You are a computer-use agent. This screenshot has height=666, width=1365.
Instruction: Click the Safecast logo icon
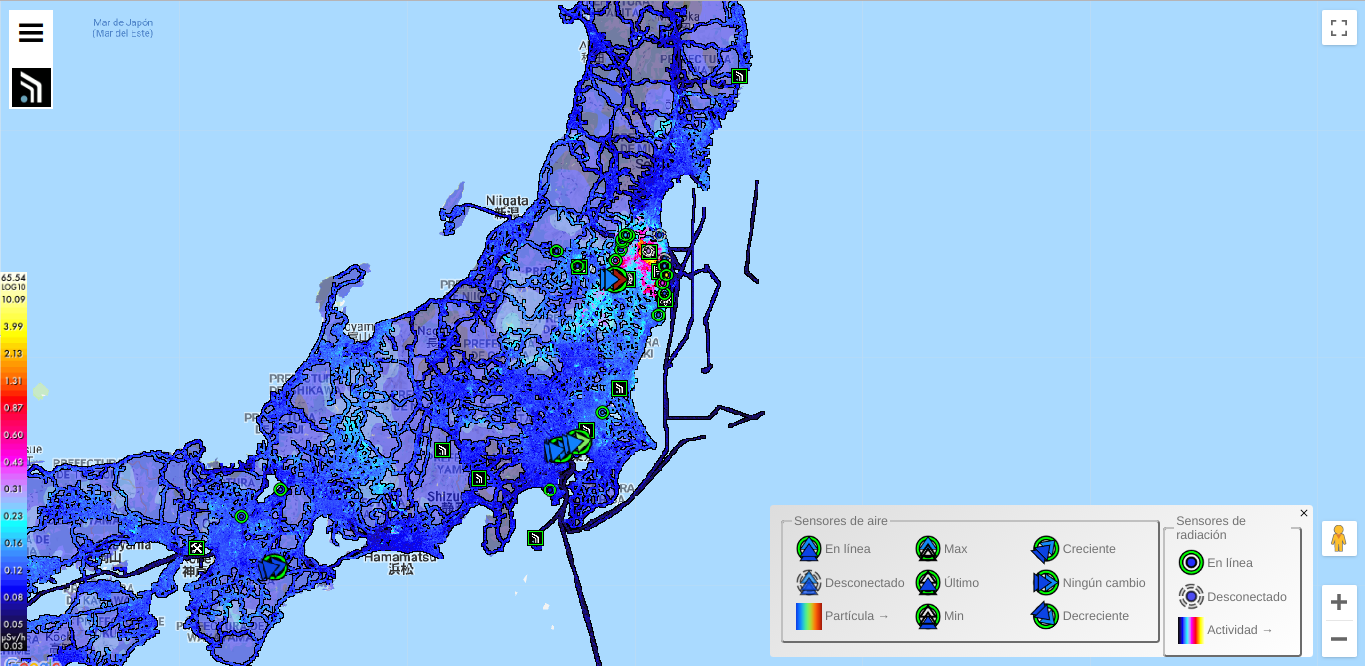tap(31, 88)
